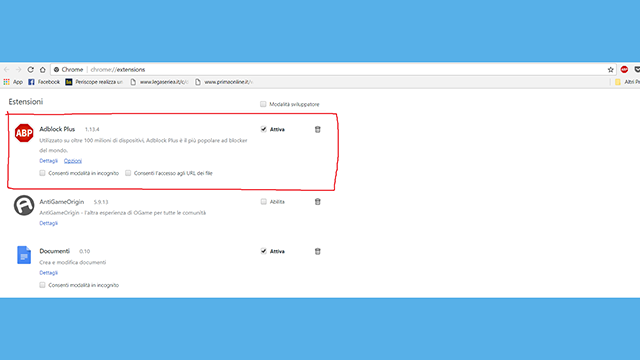The width and height of the screenshot is (640, 360).
Task: Bookmark this page with the star
Action: (611, 70)
